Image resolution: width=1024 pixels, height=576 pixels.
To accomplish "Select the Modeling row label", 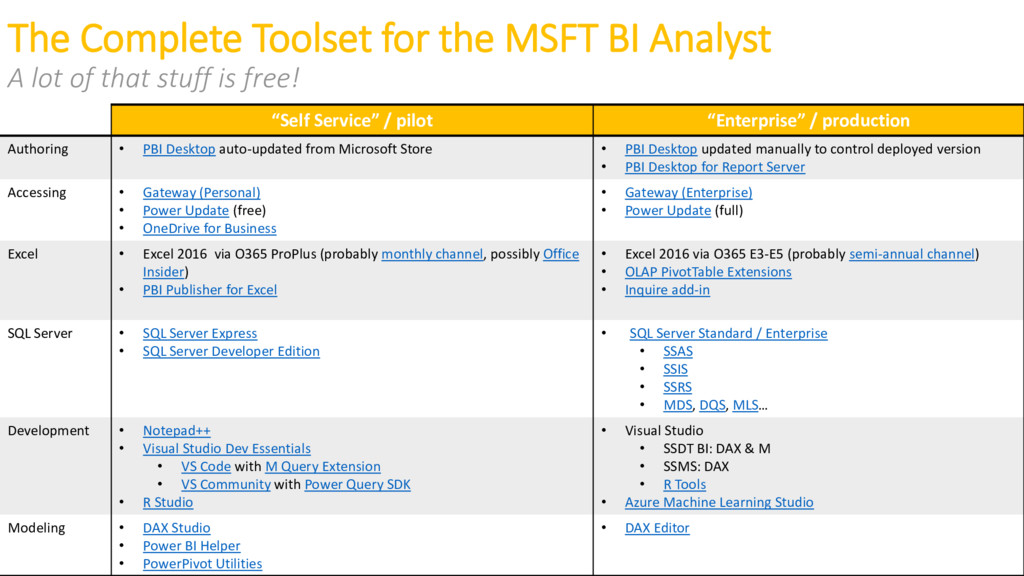I will 37,528.
